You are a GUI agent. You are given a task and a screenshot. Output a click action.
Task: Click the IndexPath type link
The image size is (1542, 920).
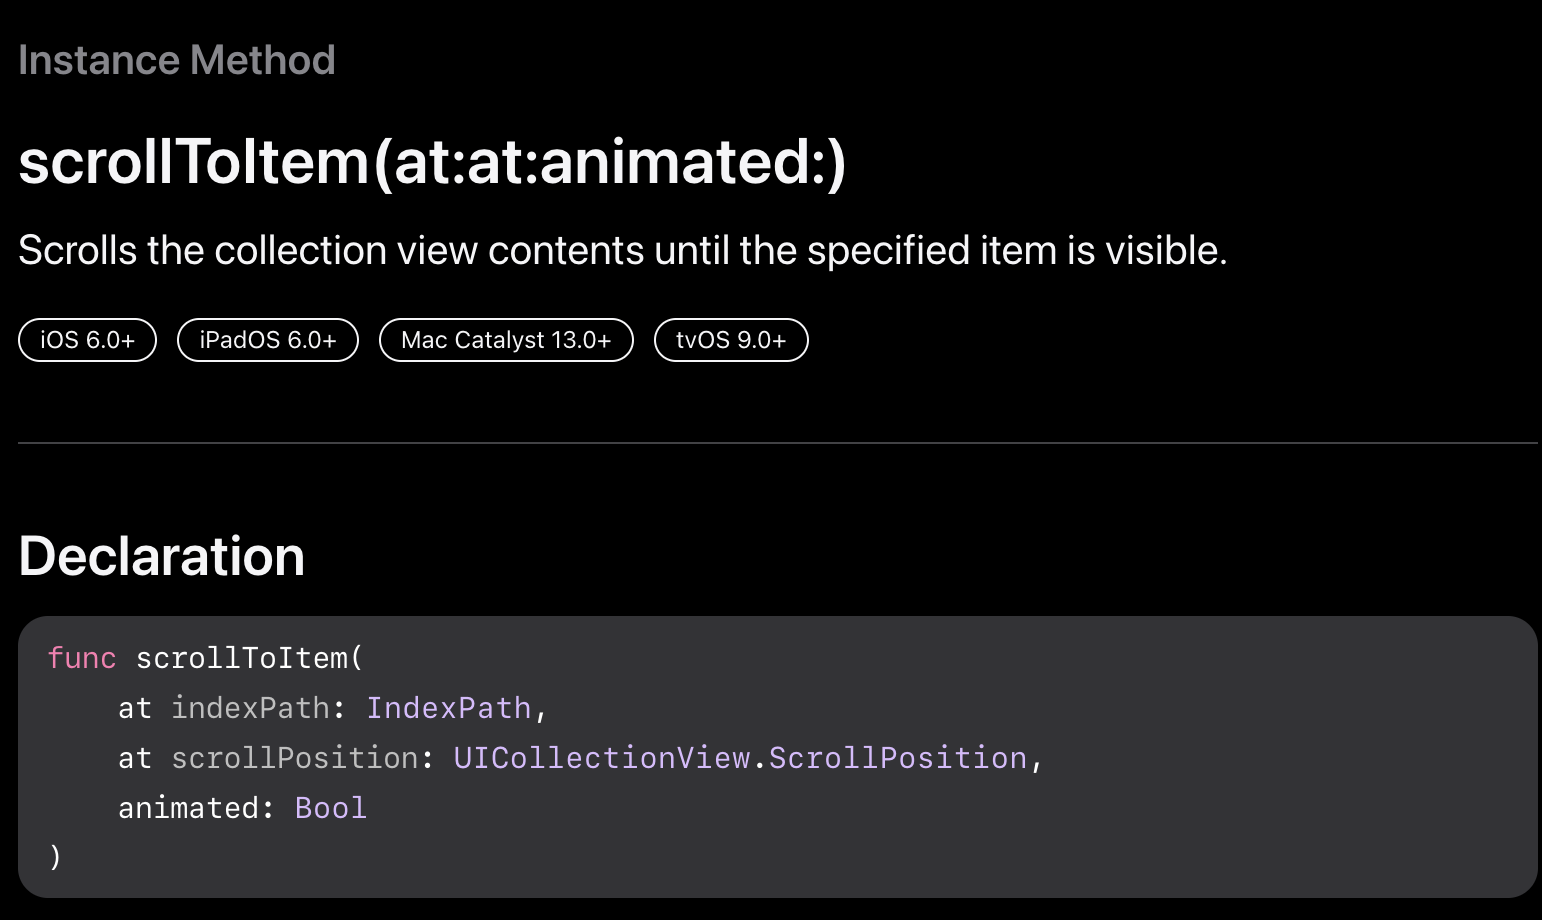(449, 708)
